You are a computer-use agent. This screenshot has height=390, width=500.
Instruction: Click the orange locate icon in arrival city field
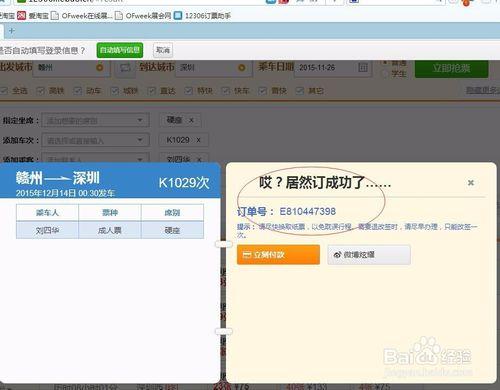(241, 68)
